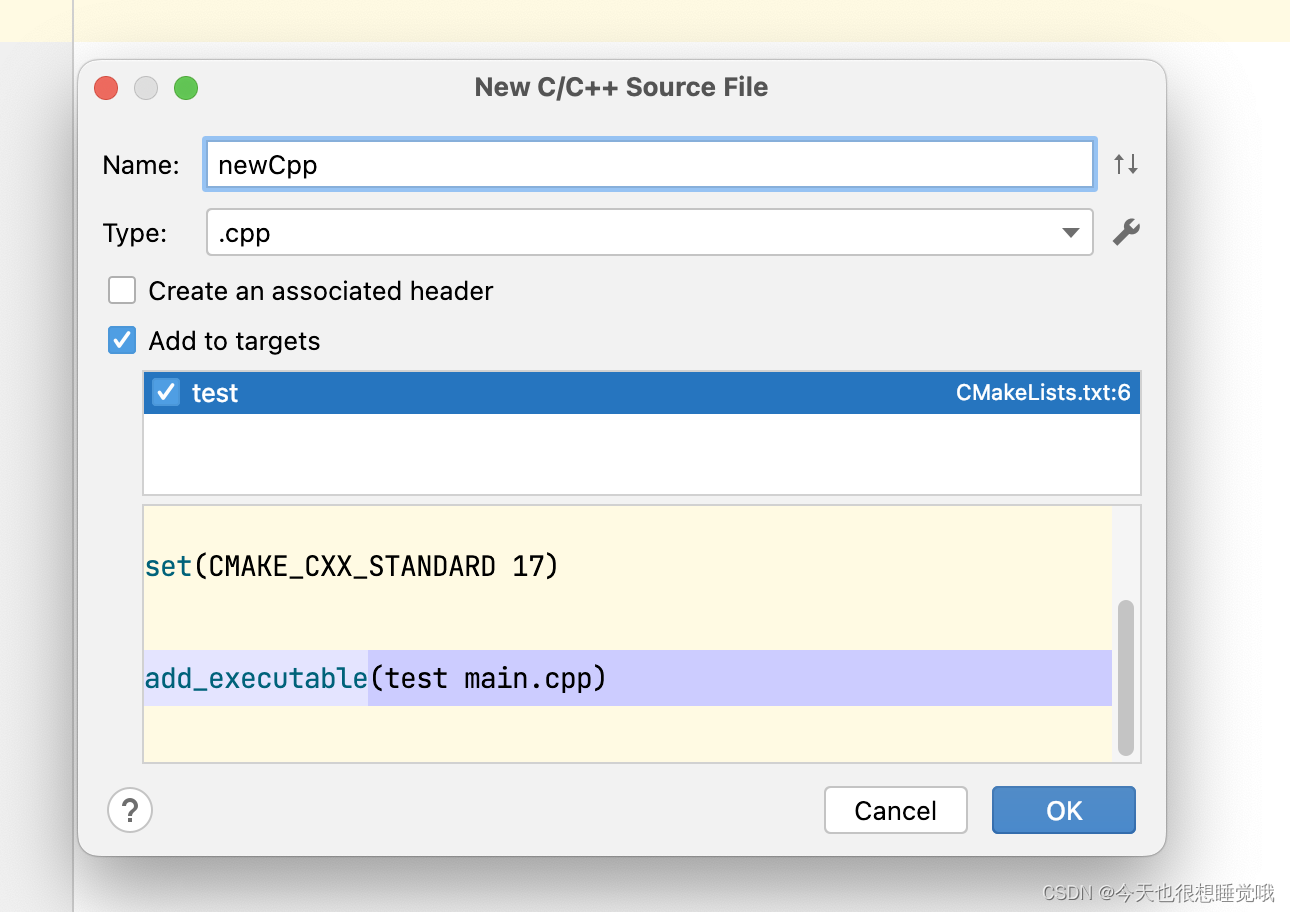Click the green zoom window button
The image size is (1290, 912).
tap(186, 88)
